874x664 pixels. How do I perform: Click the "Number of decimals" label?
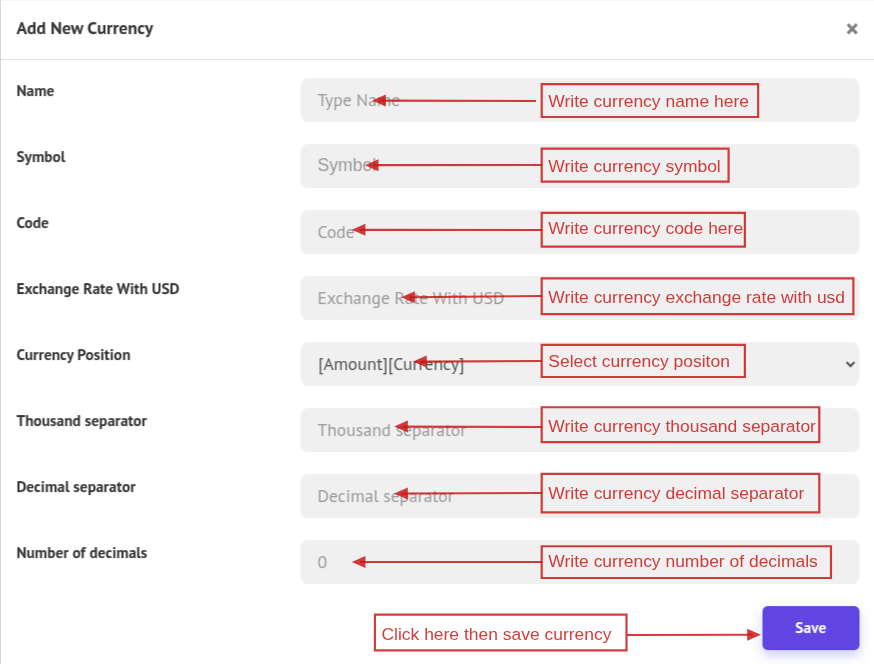(x=82, y=553)
